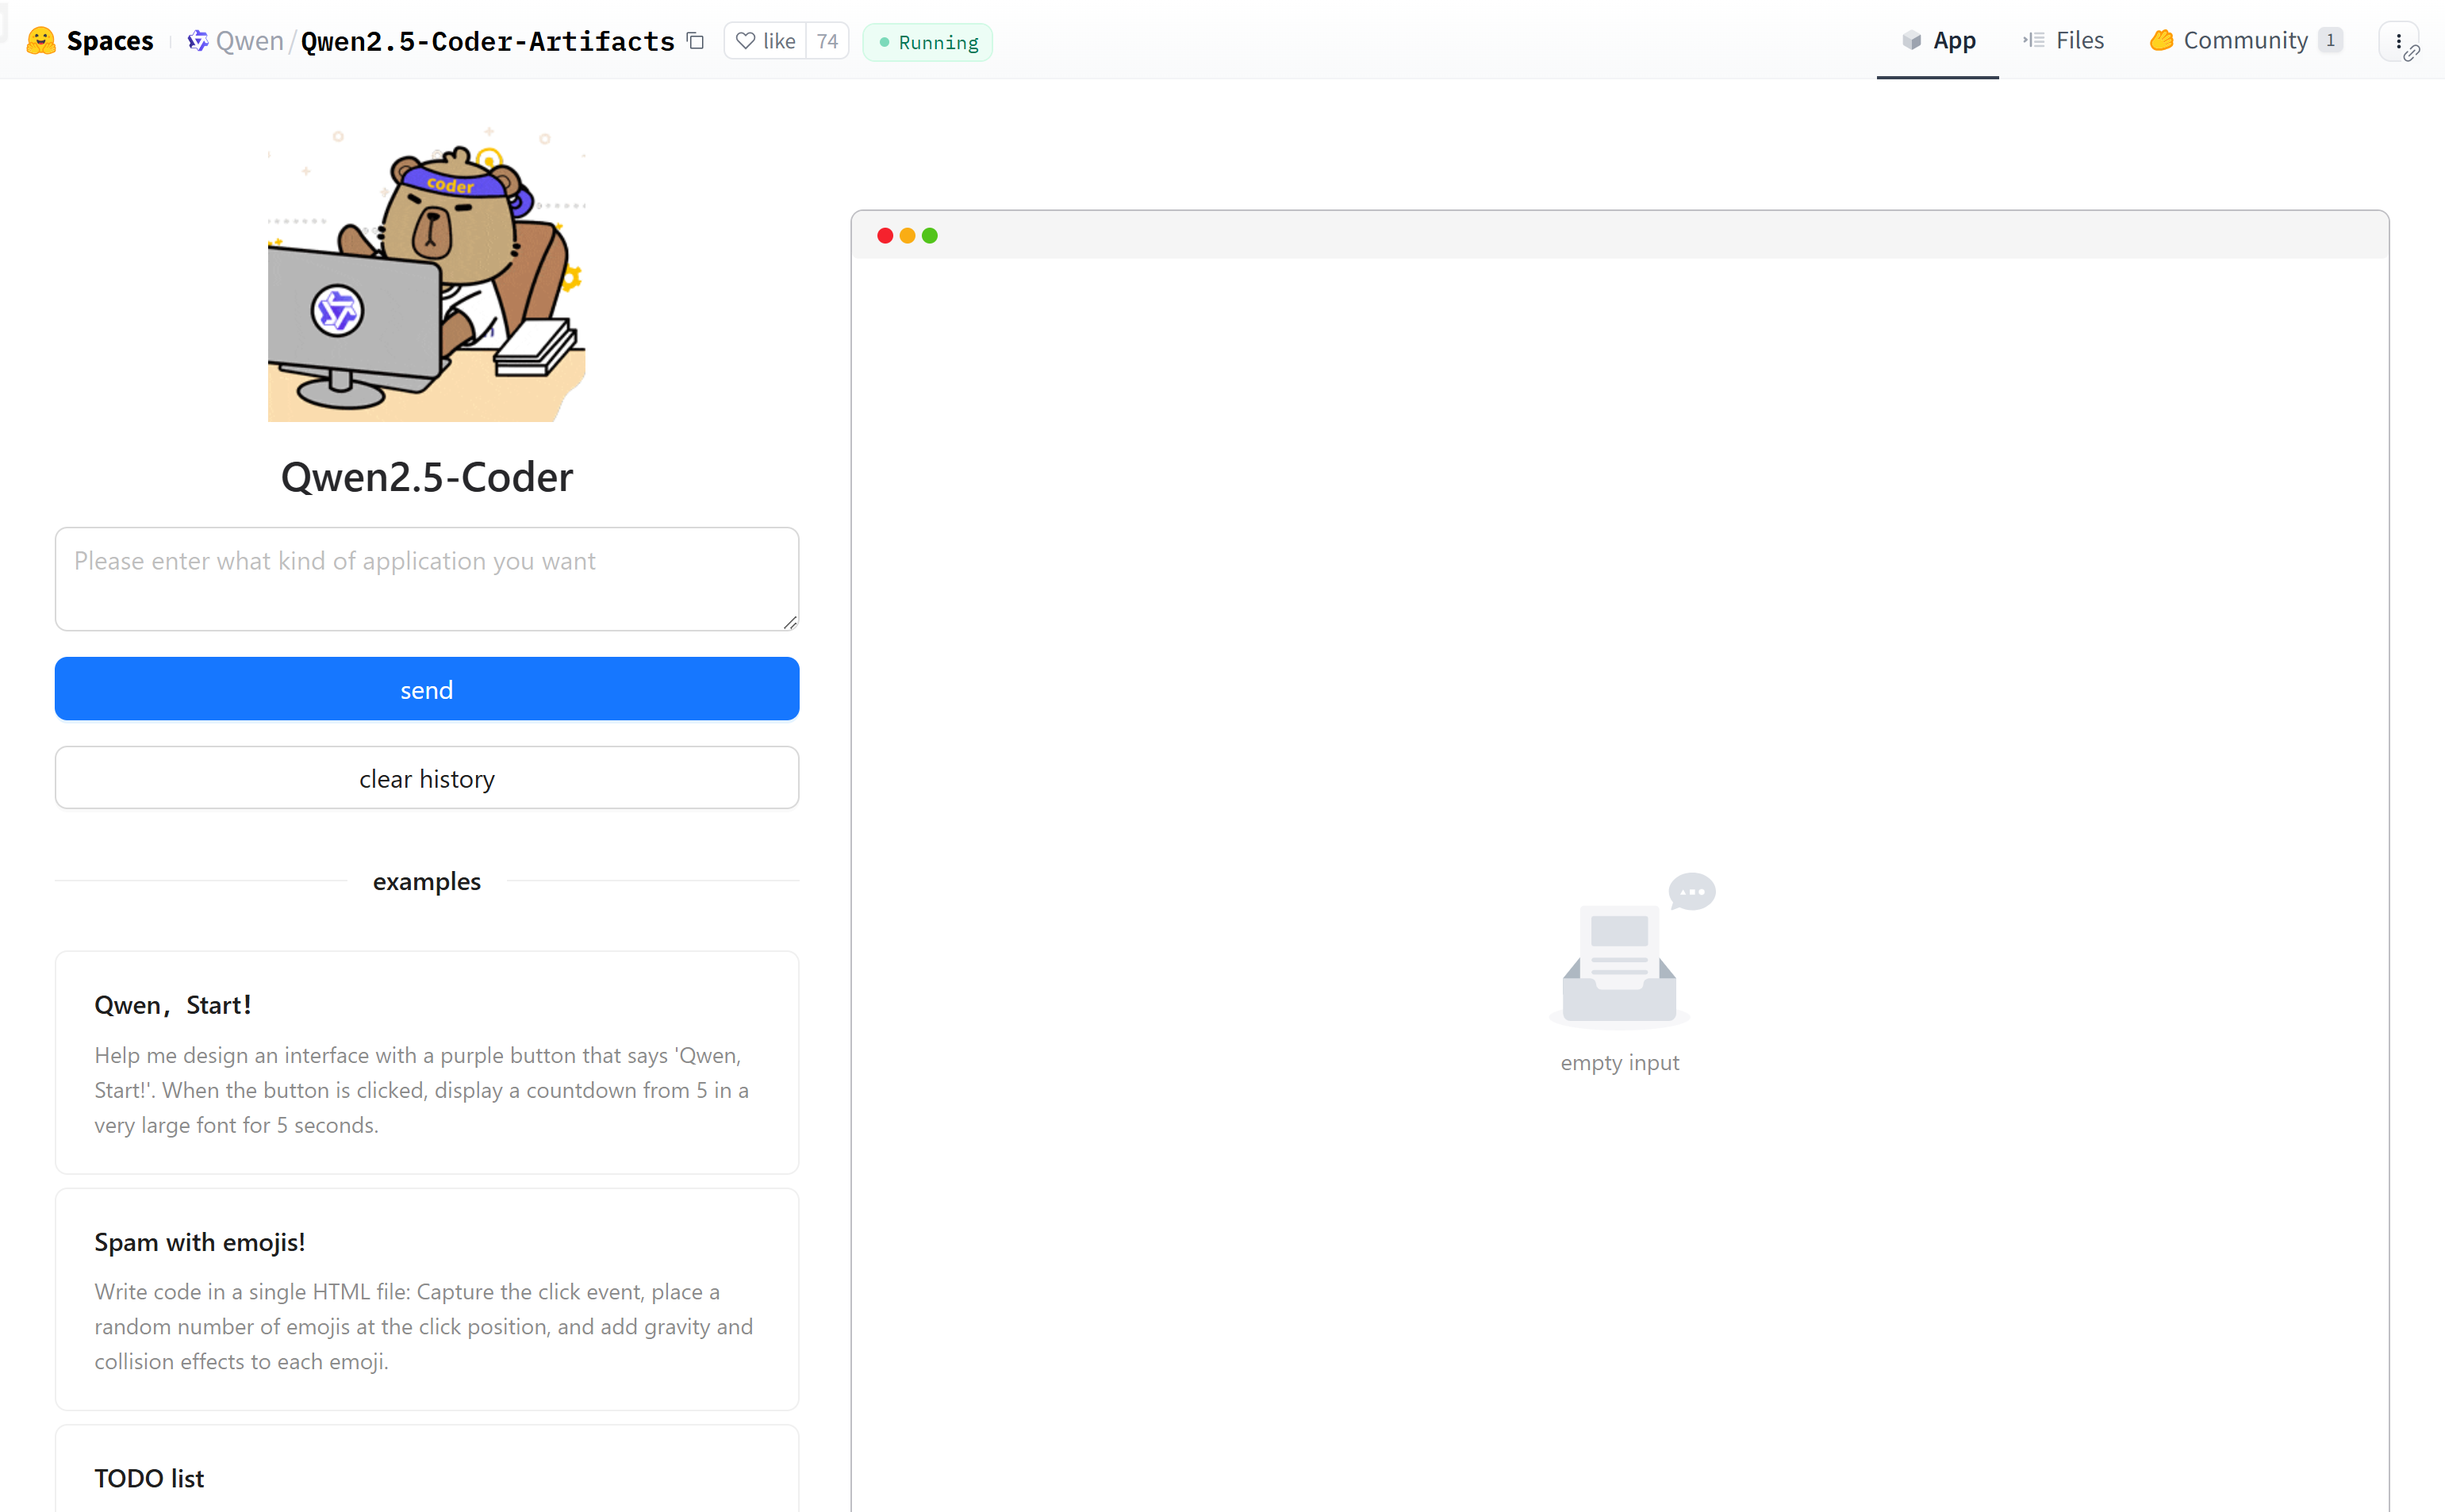Open the Qwen organization link

250,41
